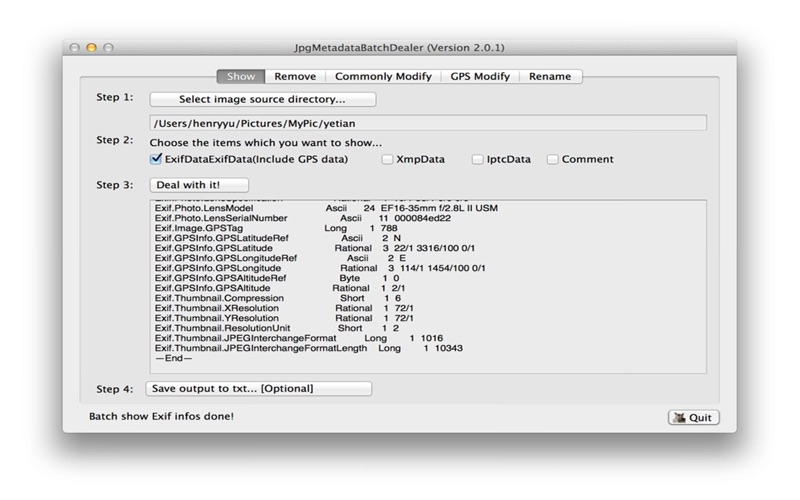Click the Deal with it! button
This screenshot has height=500, width=800.
point(199,185)
